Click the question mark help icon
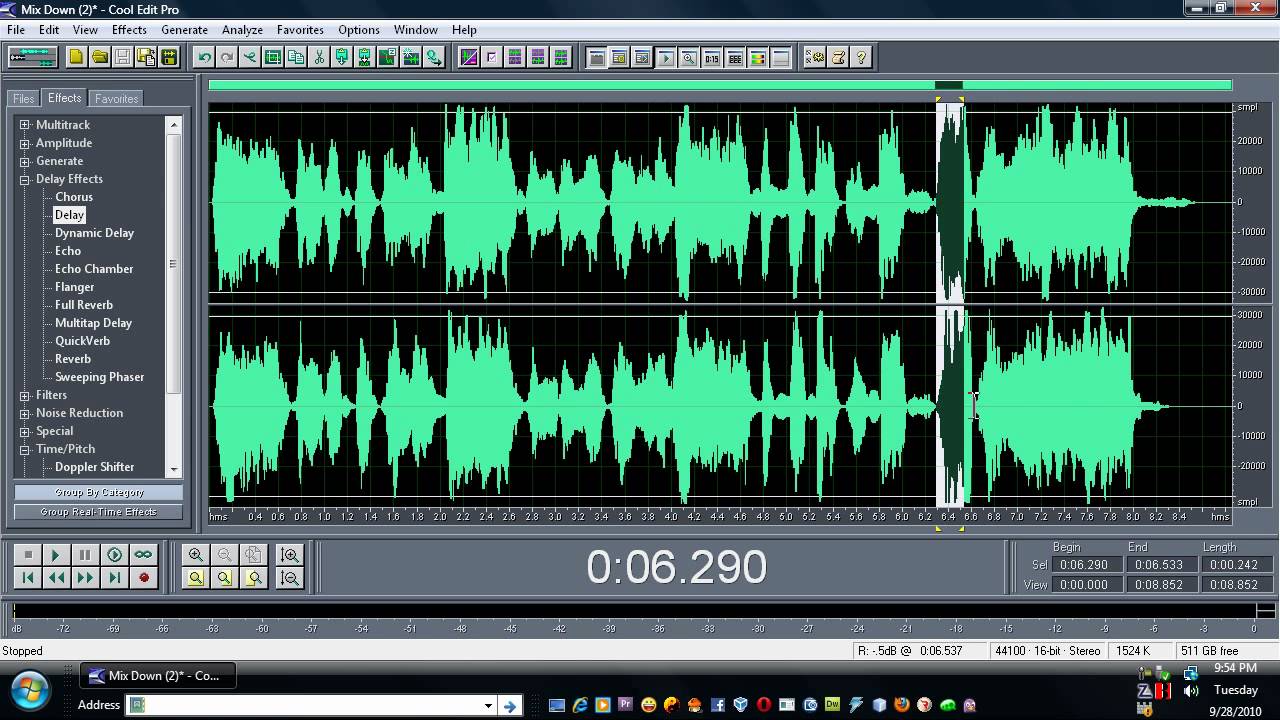 pos(861,57)
